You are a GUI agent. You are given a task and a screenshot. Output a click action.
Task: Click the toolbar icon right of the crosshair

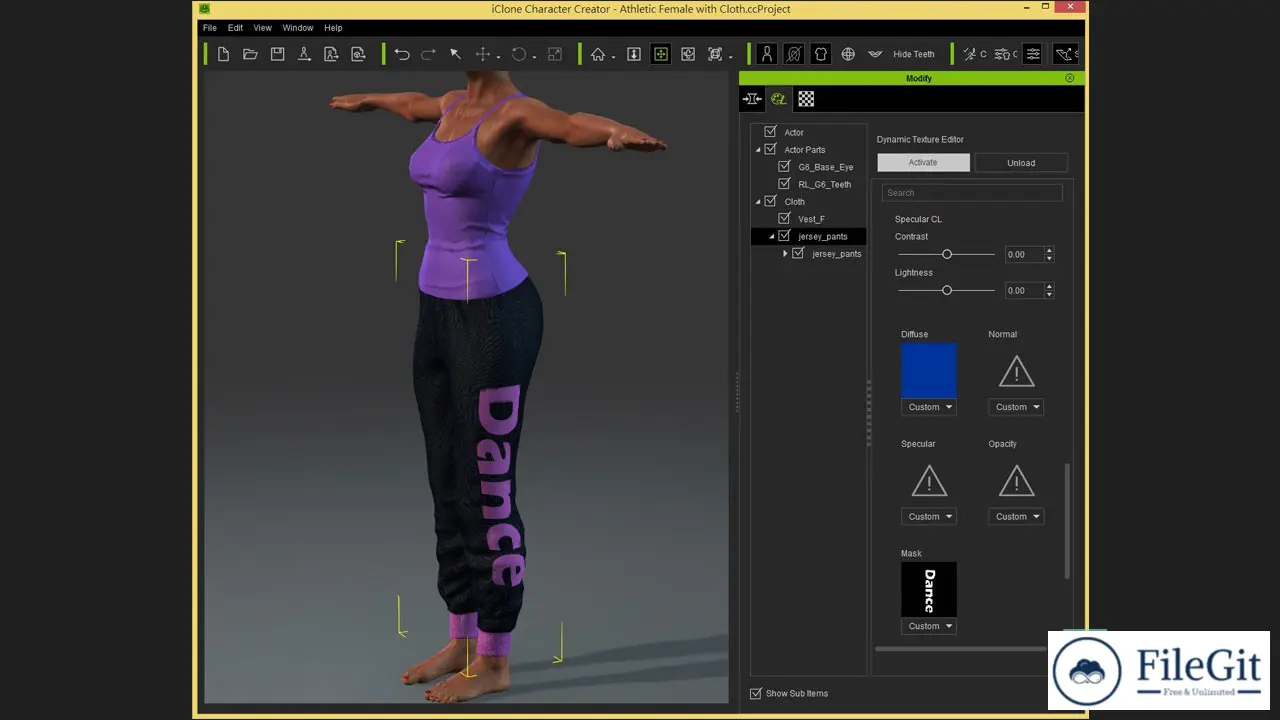point(688,54)
